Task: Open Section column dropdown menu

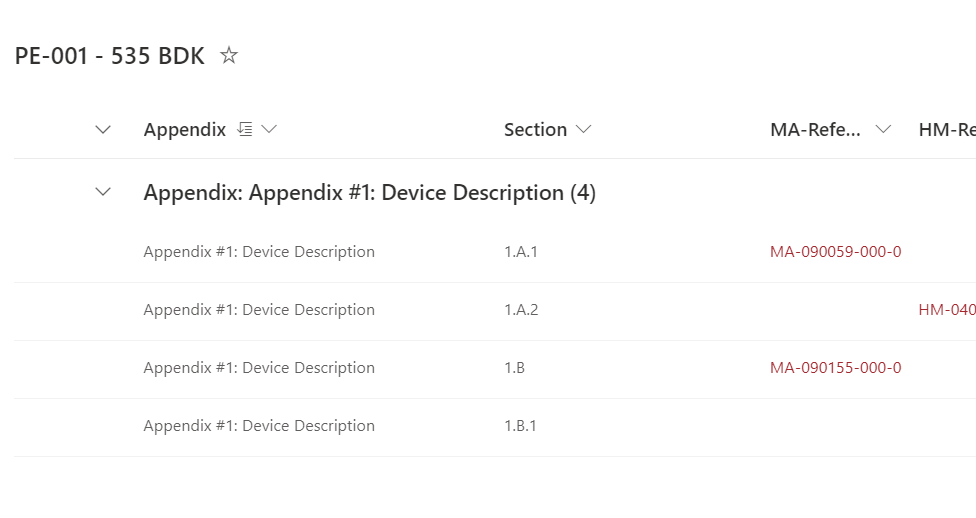Action: [x=584, y=129]
